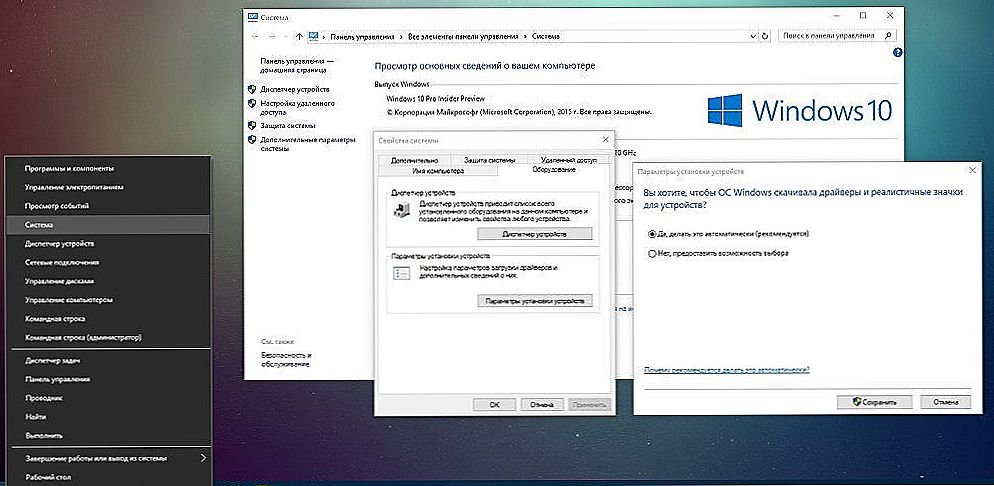Screen dimensions: 994x486
Task: Open 'Панель управления' from the dark menu
Action: (107, 379)
